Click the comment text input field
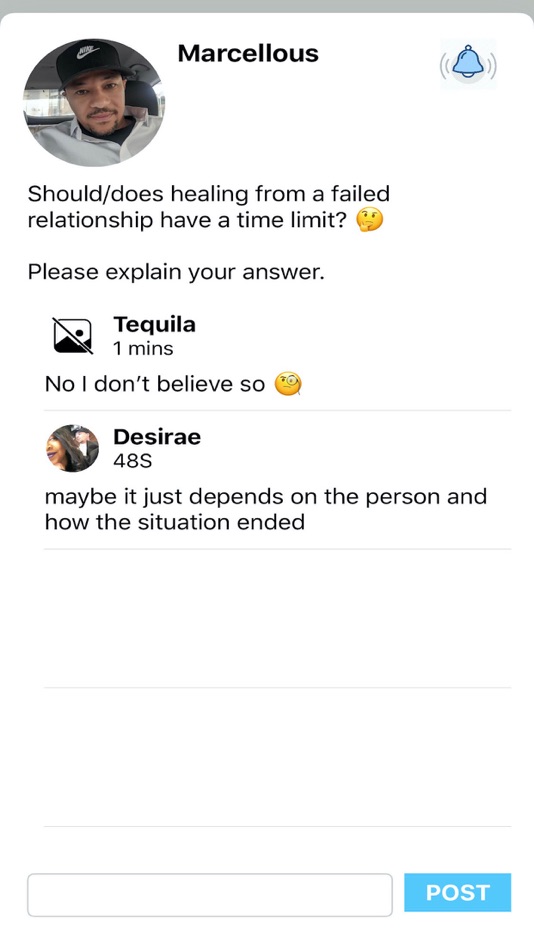The image size is (534, 950). [x=210, y=895]
